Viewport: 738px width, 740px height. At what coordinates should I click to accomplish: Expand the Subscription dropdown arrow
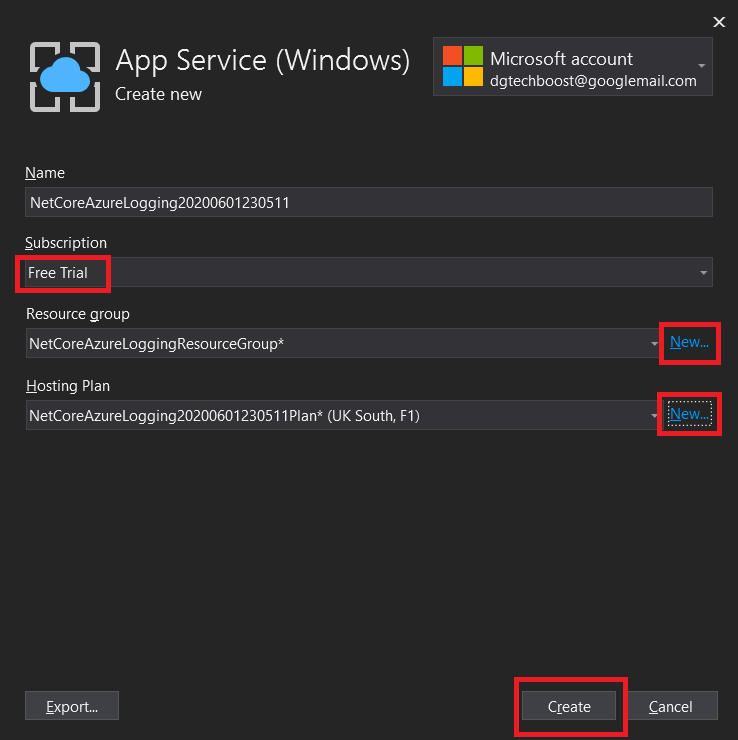tap(703, 272)
